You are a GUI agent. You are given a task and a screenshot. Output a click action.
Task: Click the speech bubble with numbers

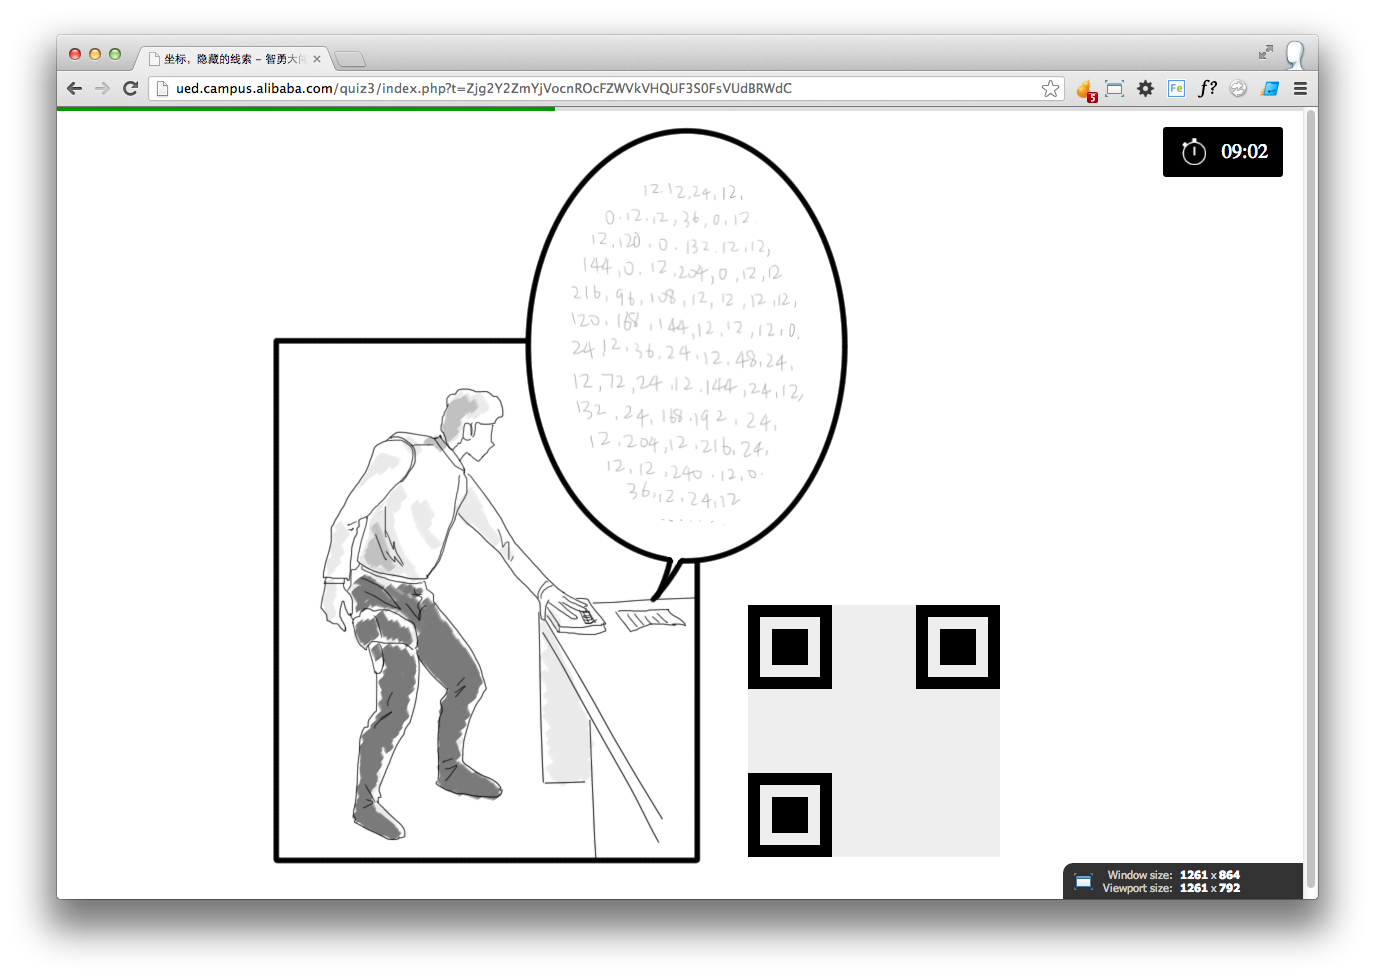tap(686, 345)
